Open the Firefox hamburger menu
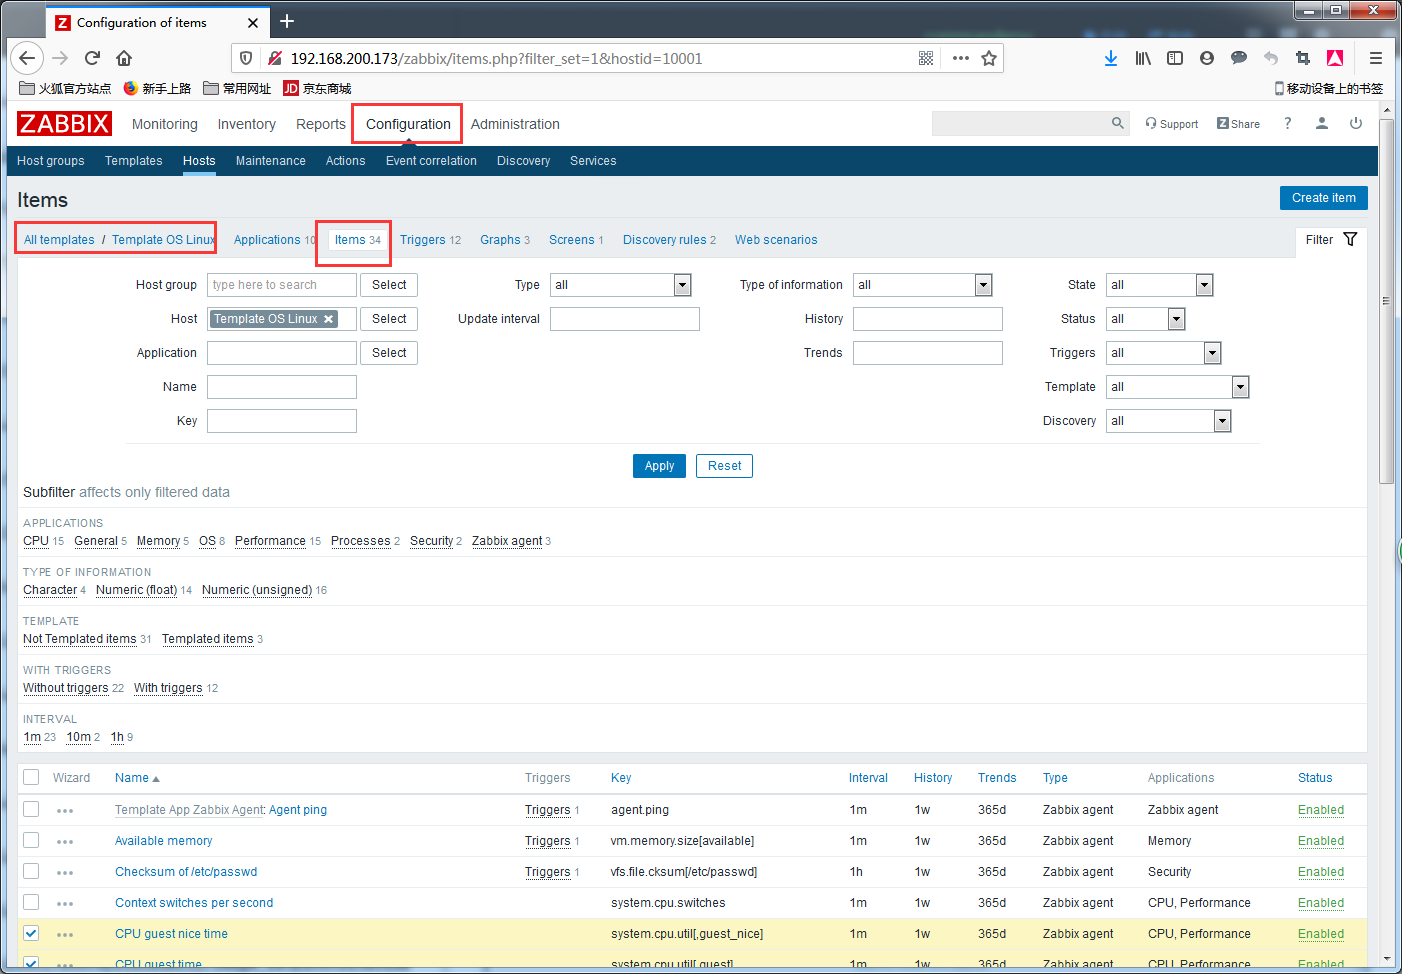Screen dimensions: 1402x974 click(1376, 58)
